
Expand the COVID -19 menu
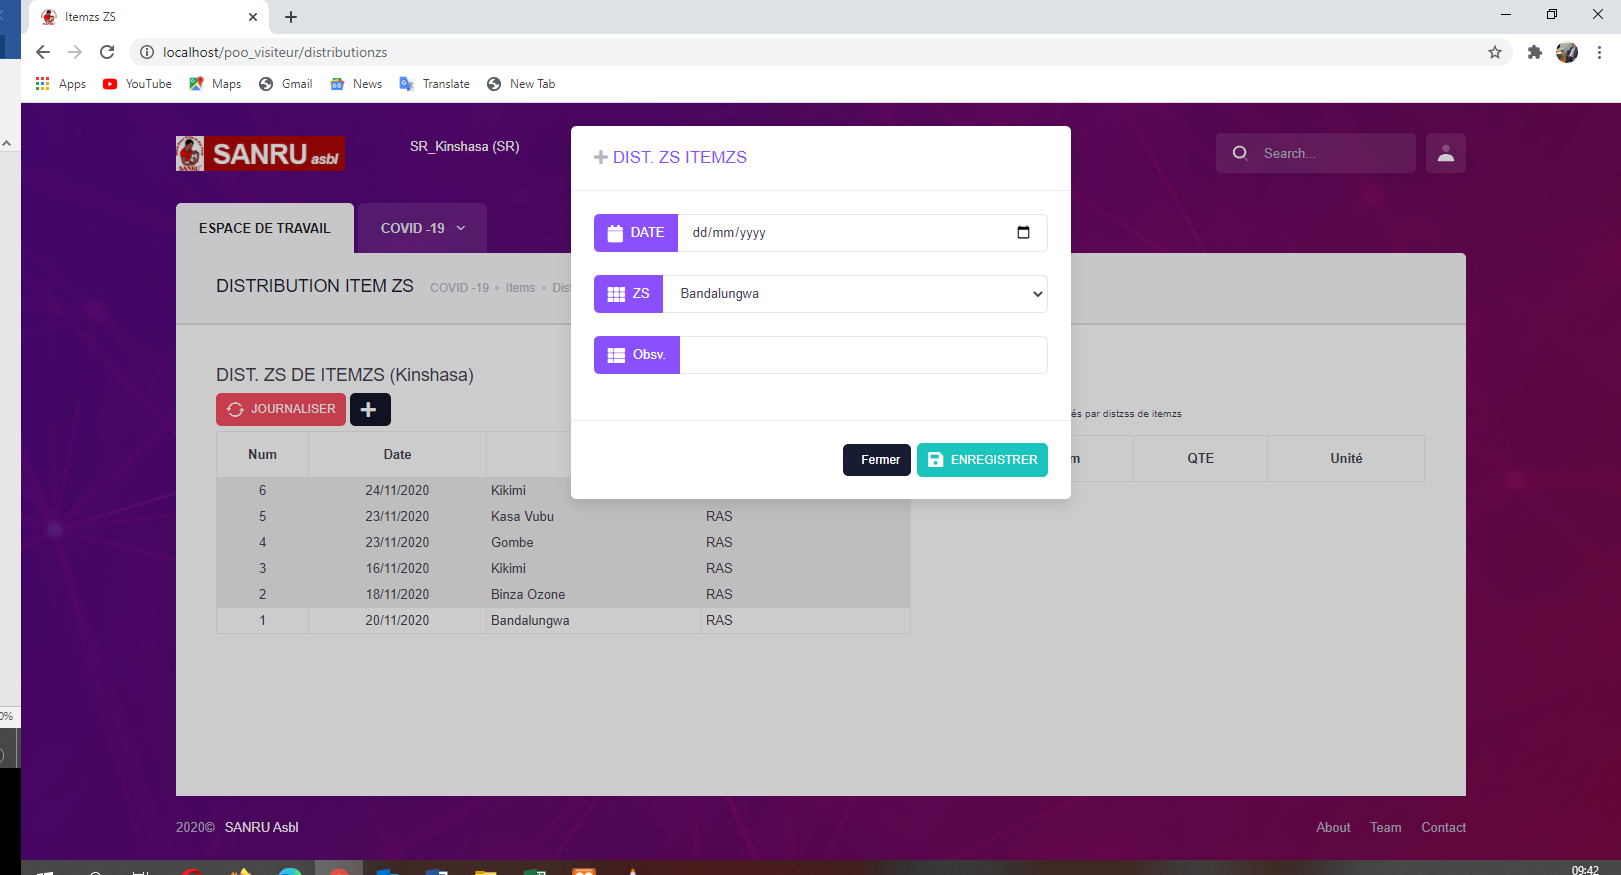coord(422,228)
